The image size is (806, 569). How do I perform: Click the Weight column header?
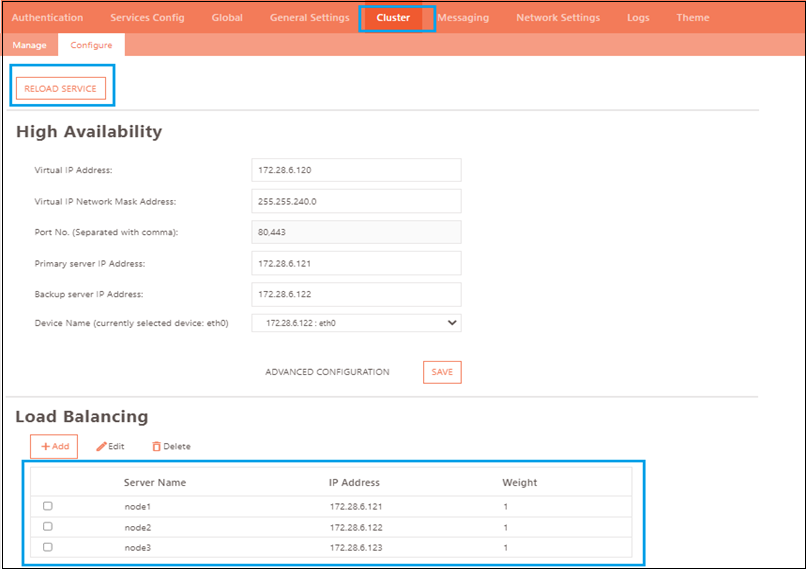tap(520, 483)
